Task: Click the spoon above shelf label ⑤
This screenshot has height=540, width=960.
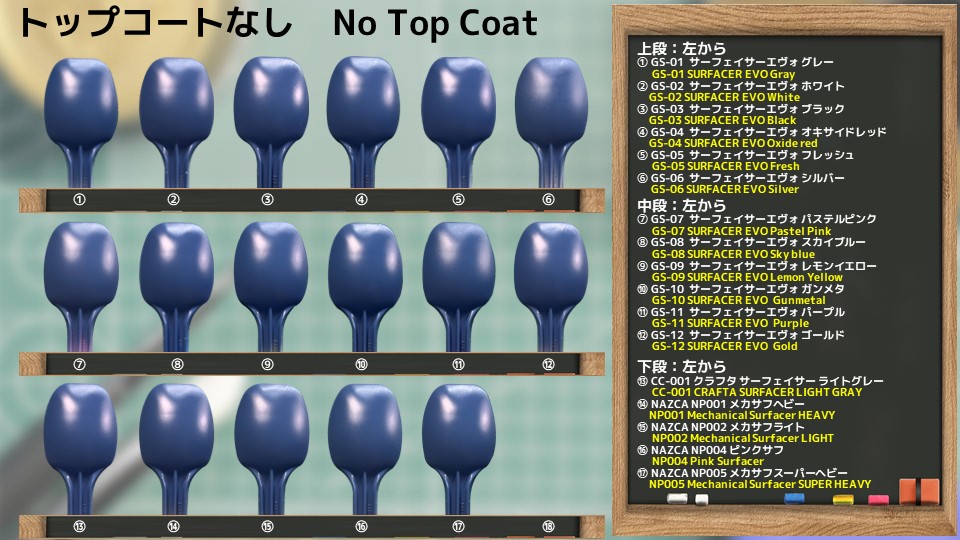Action: [459, 122]
